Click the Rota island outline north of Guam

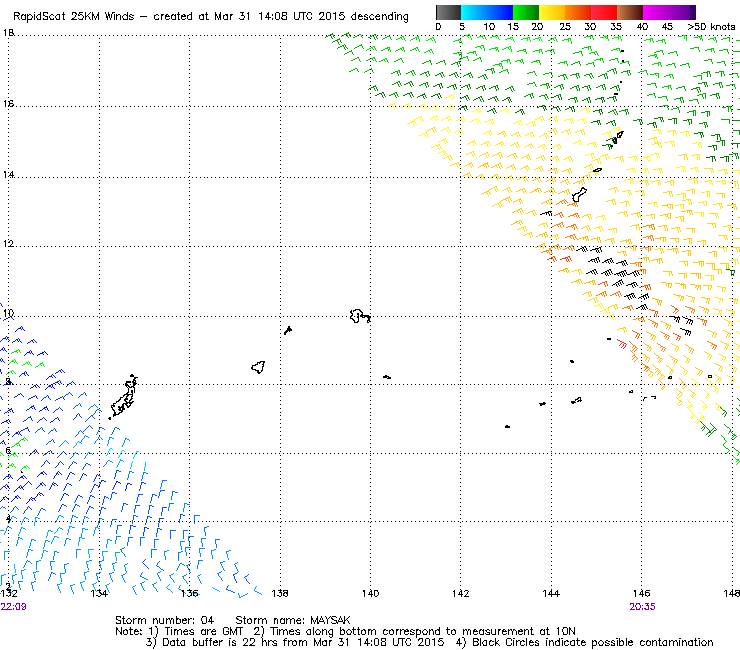[x=597, y=170]
